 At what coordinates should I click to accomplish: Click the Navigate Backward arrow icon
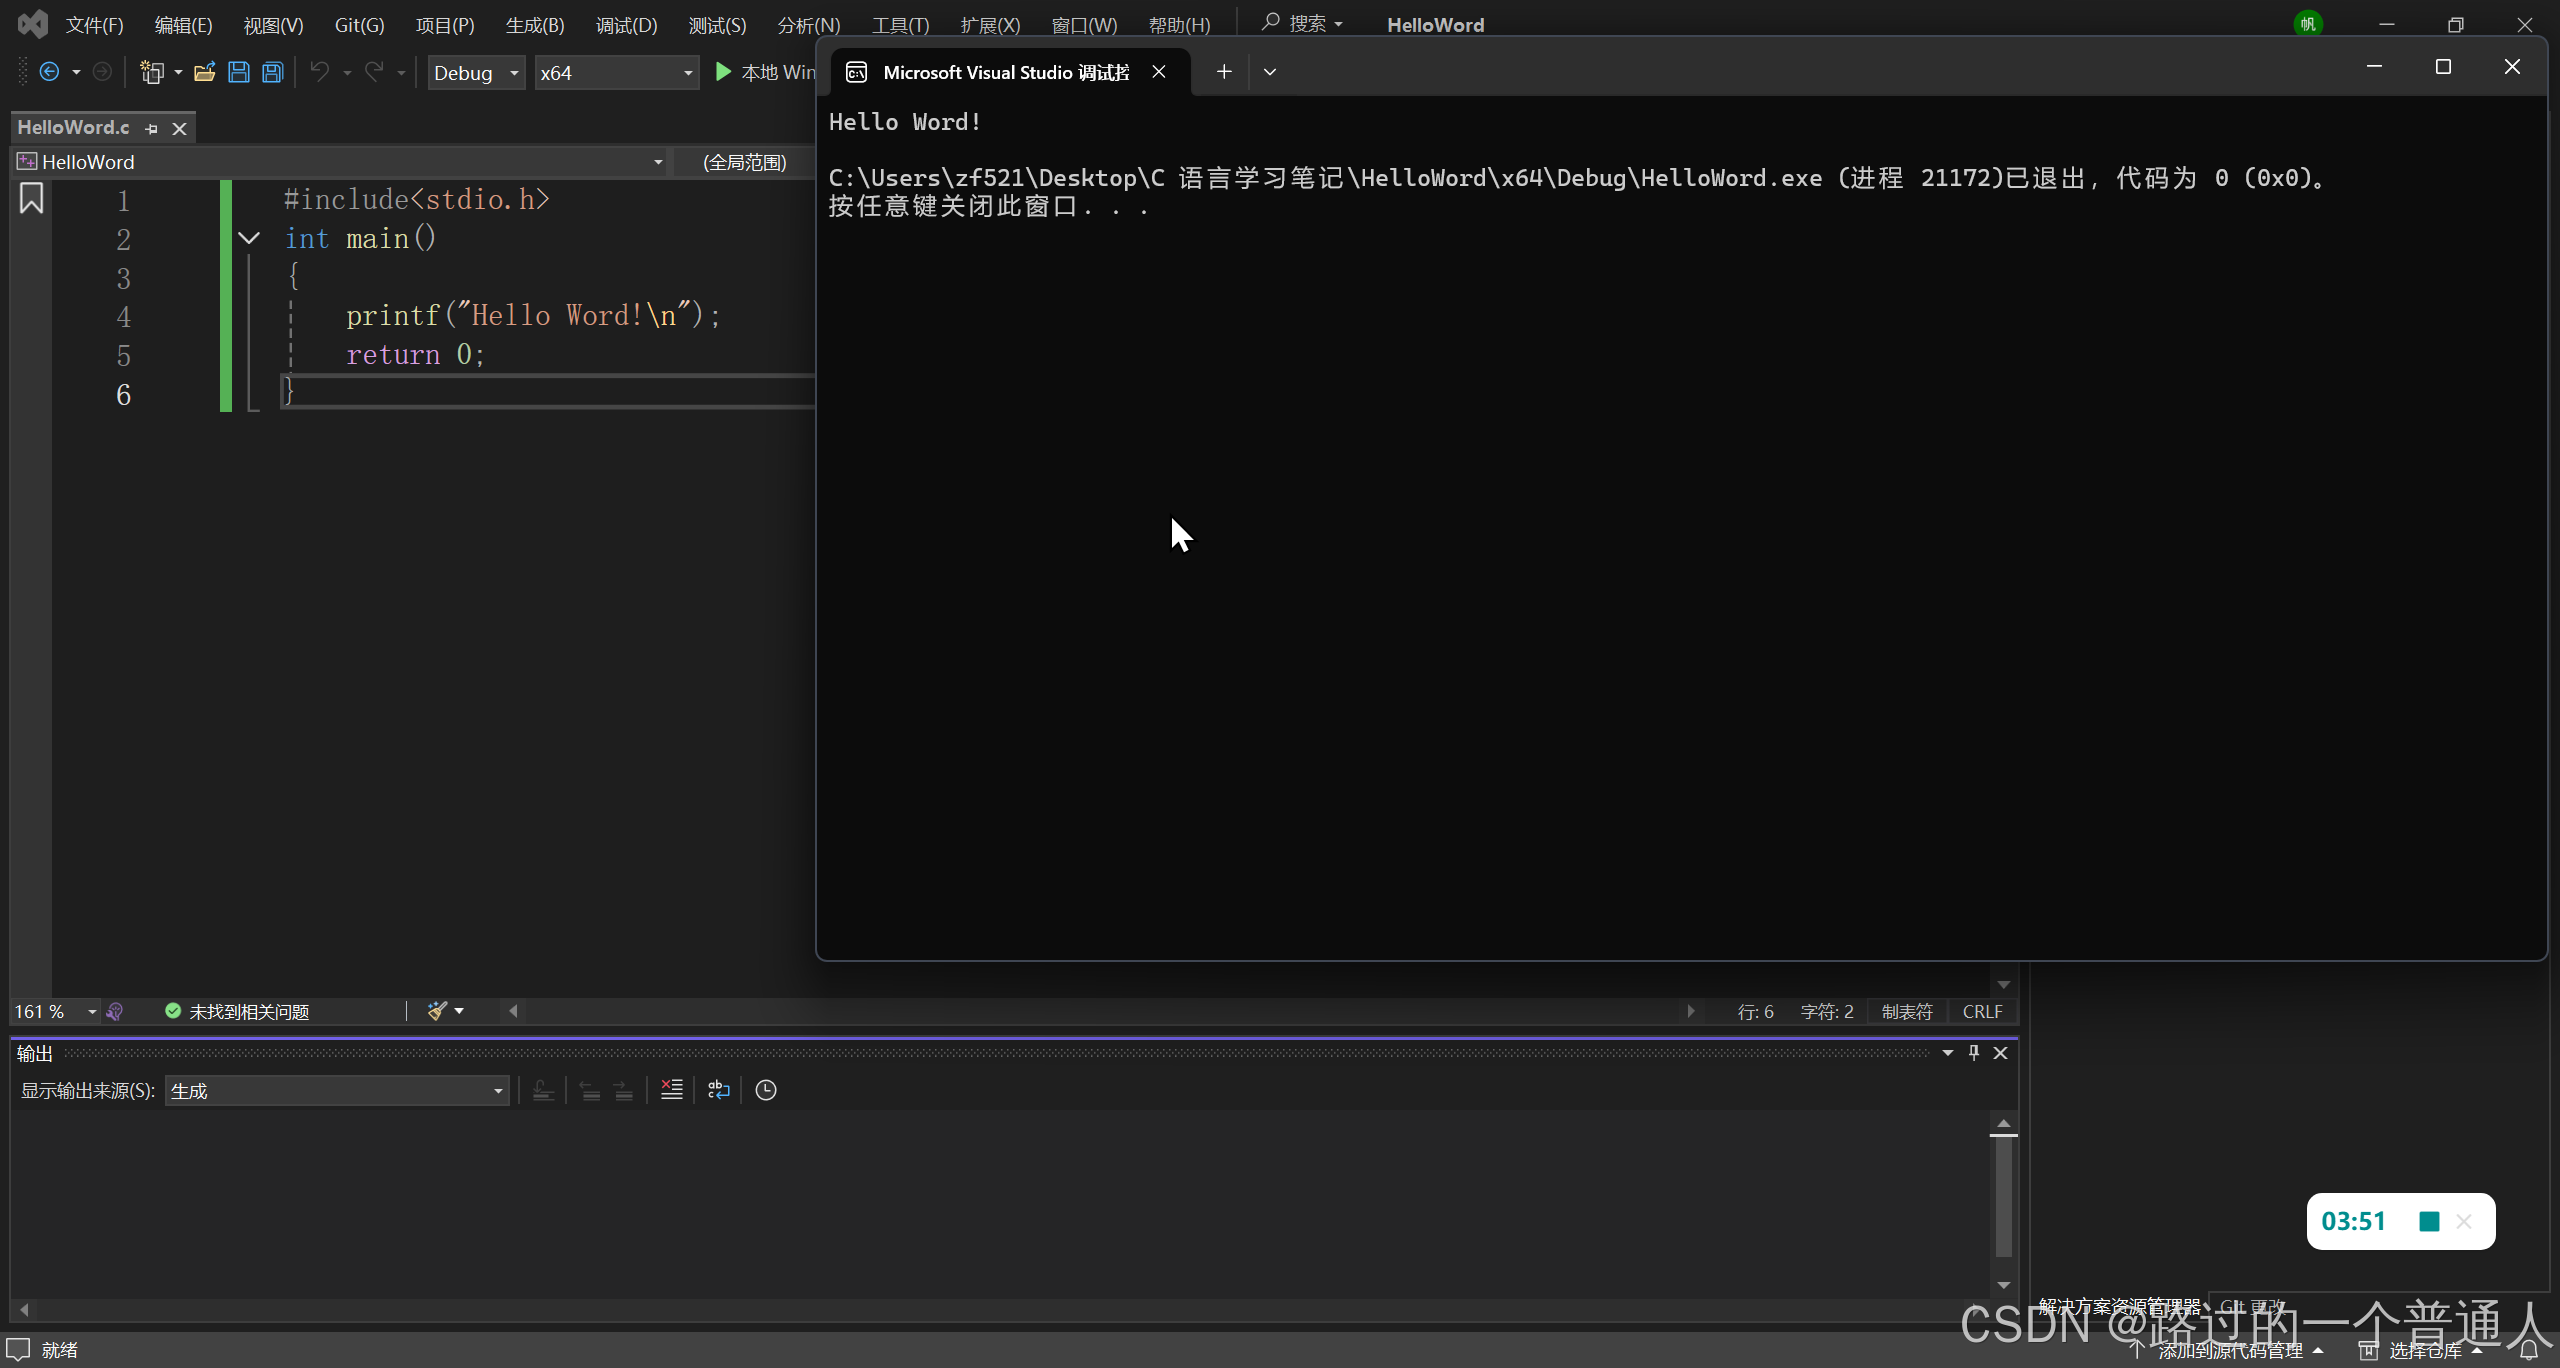coord(49,72)
